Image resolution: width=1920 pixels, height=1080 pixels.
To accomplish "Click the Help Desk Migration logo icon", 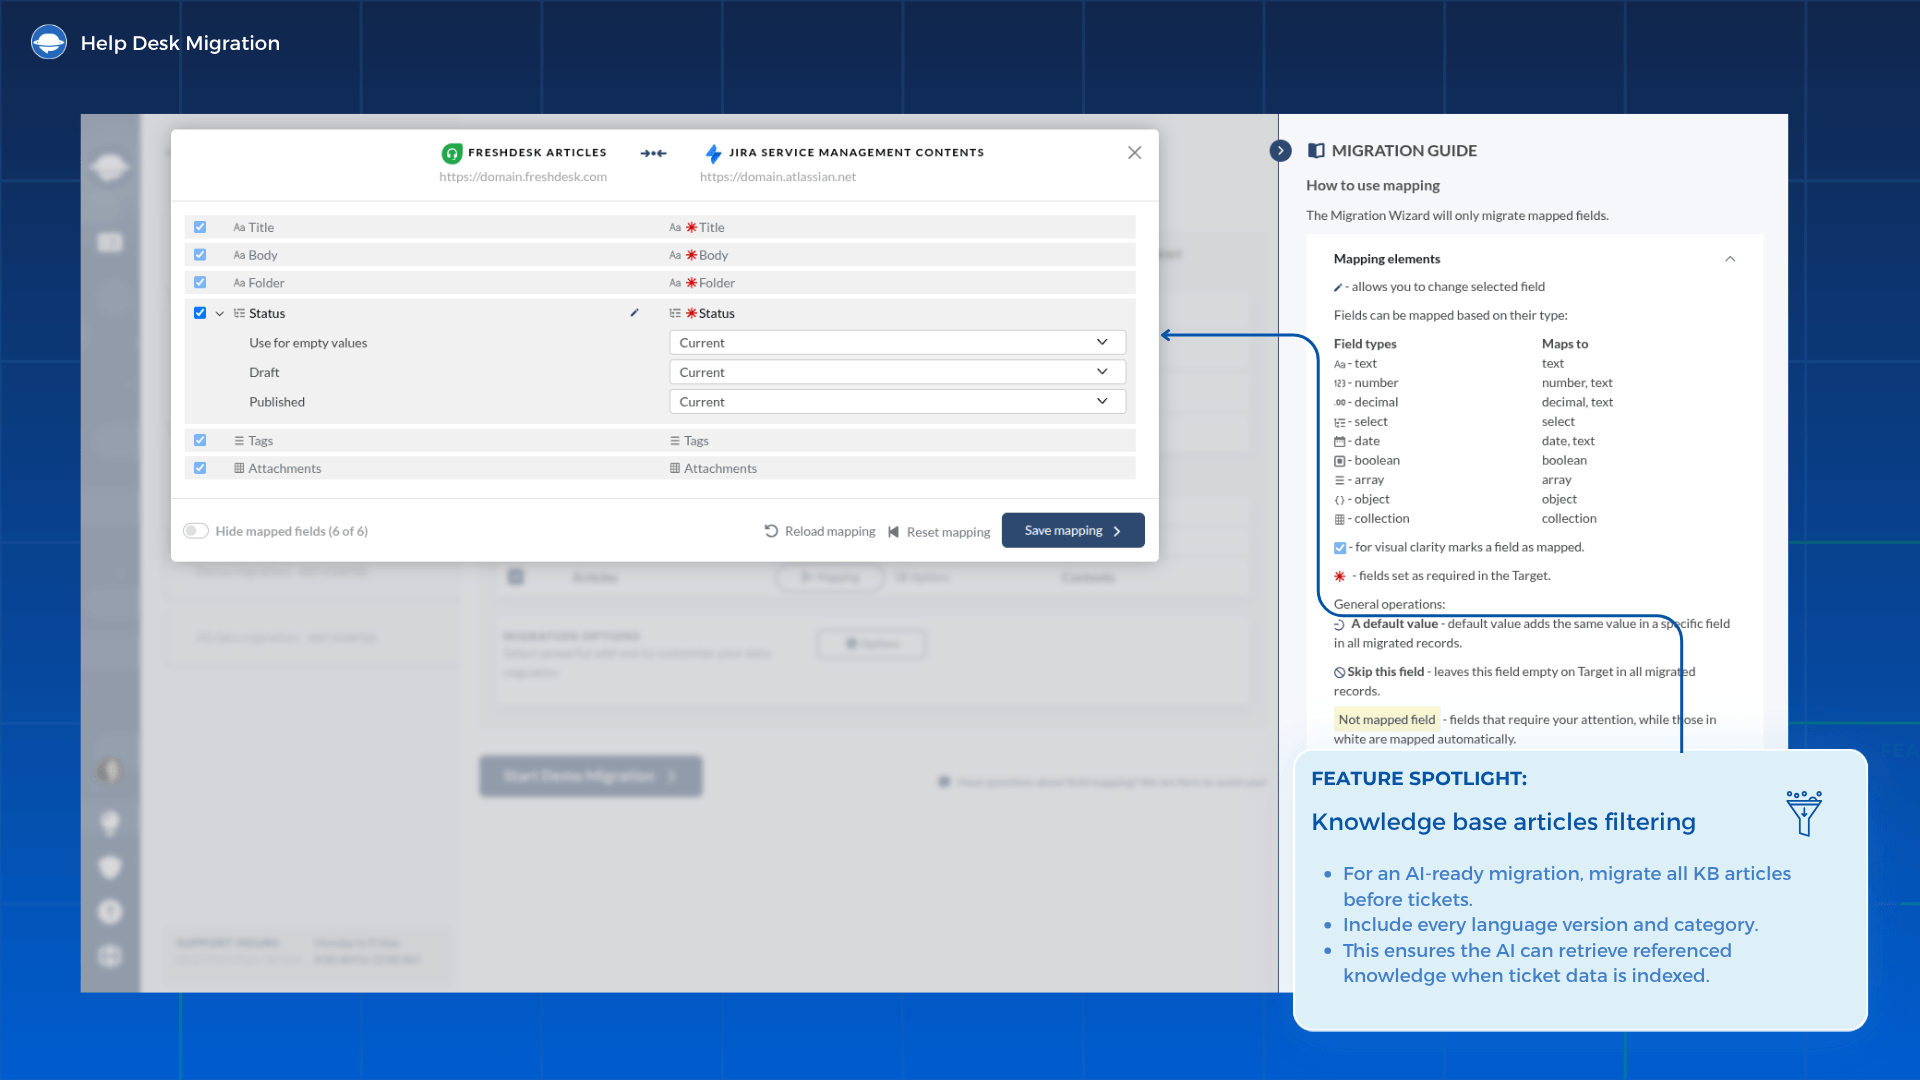I will point(49,42).
